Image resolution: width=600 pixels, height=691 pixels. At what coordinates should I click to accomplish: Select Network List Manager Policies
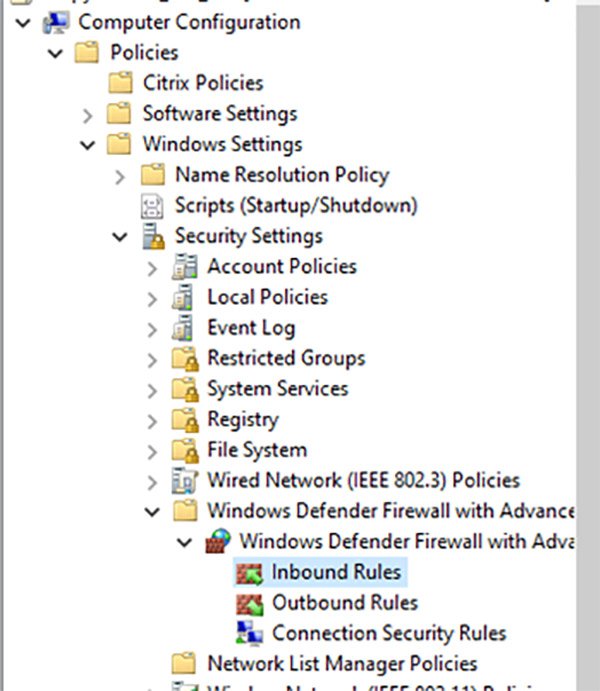(x=342, y=663)
